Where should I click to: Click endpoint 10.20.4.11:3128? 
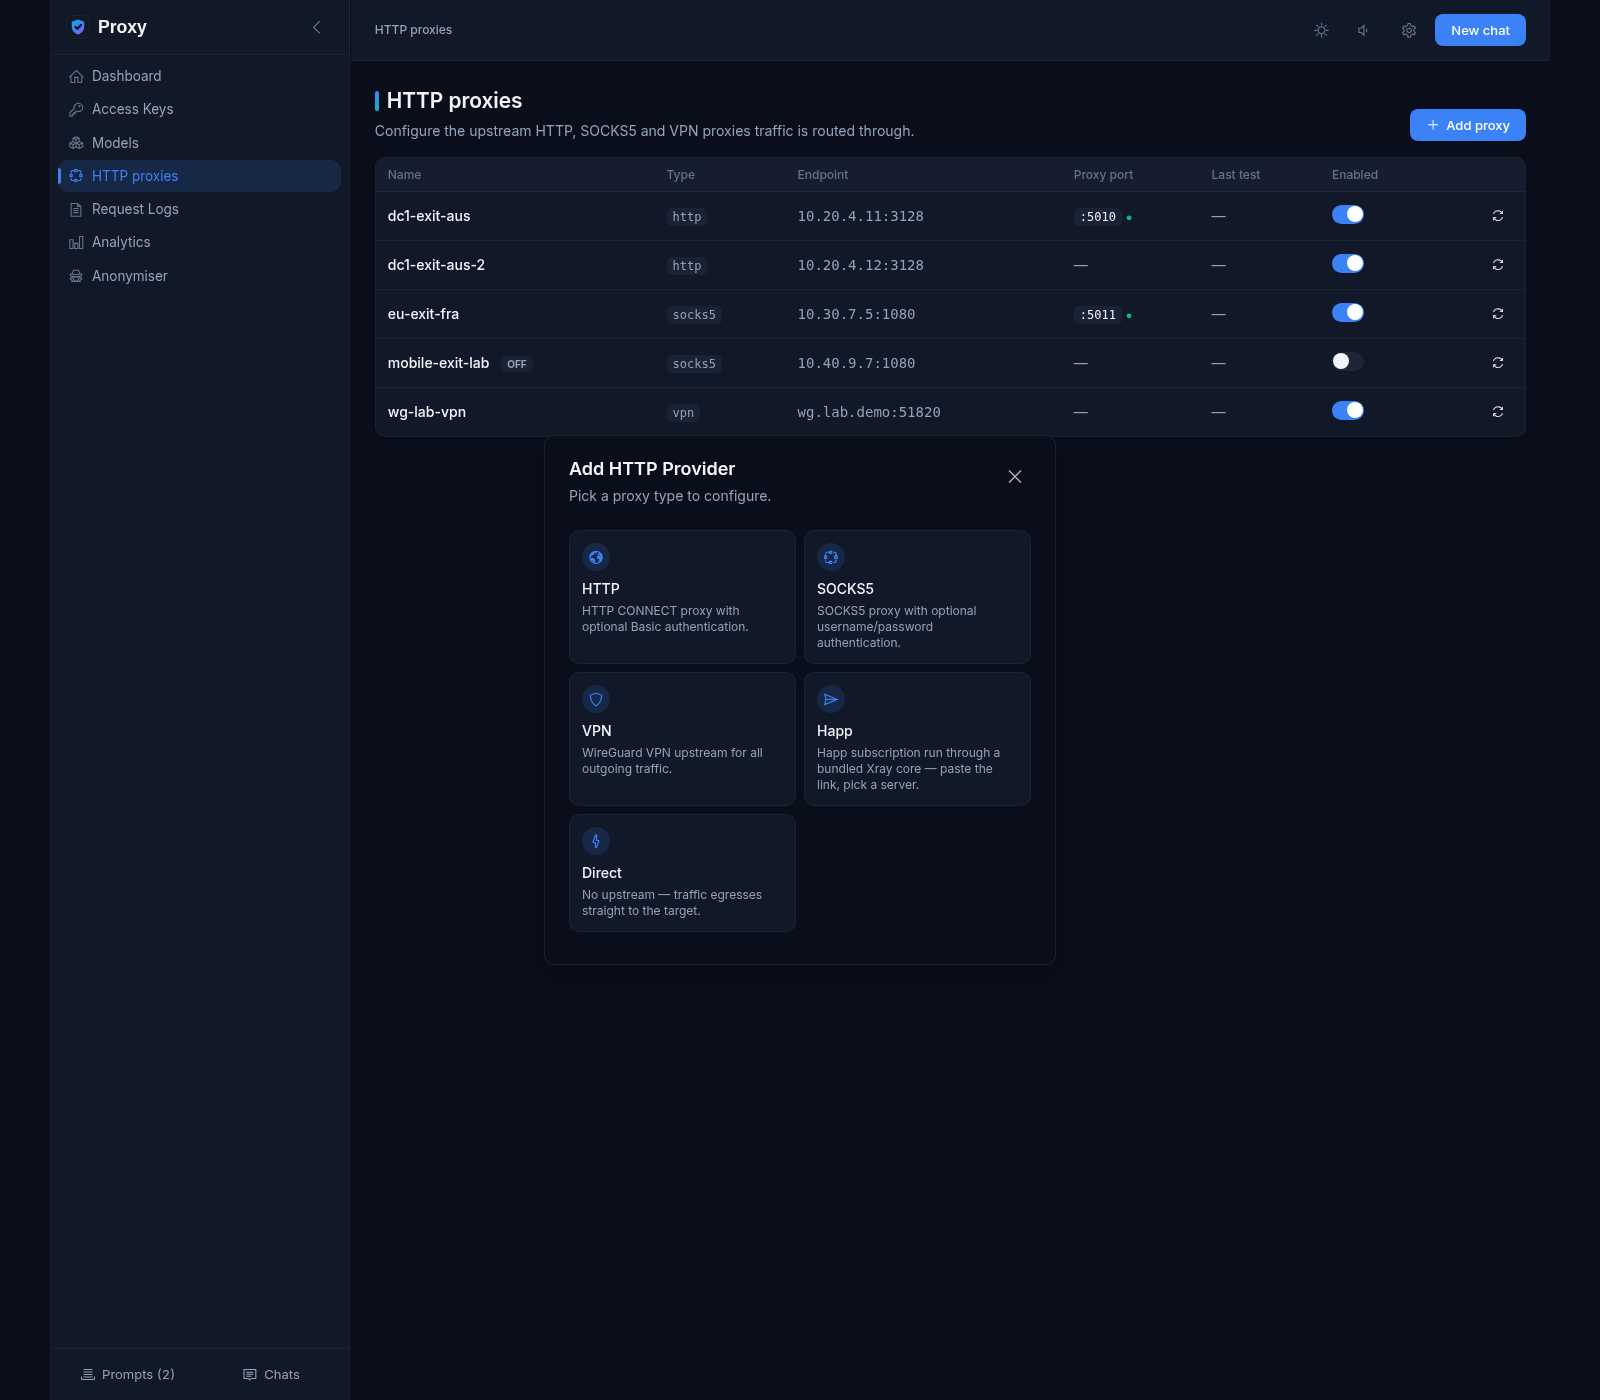861,217
